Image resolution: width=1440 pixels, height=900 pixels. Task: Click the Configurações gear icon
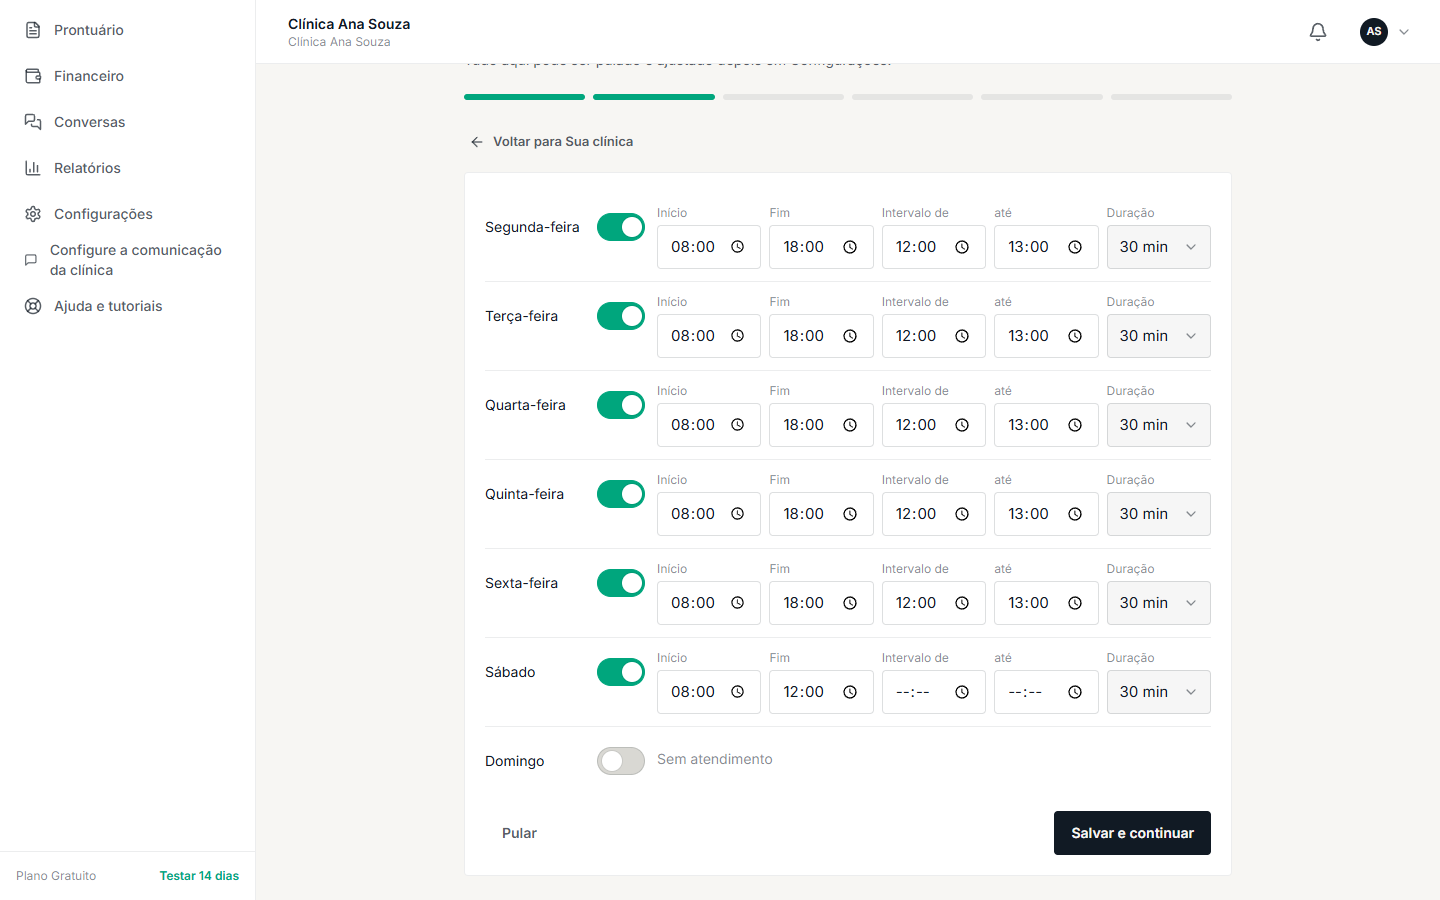coord(33,214)
